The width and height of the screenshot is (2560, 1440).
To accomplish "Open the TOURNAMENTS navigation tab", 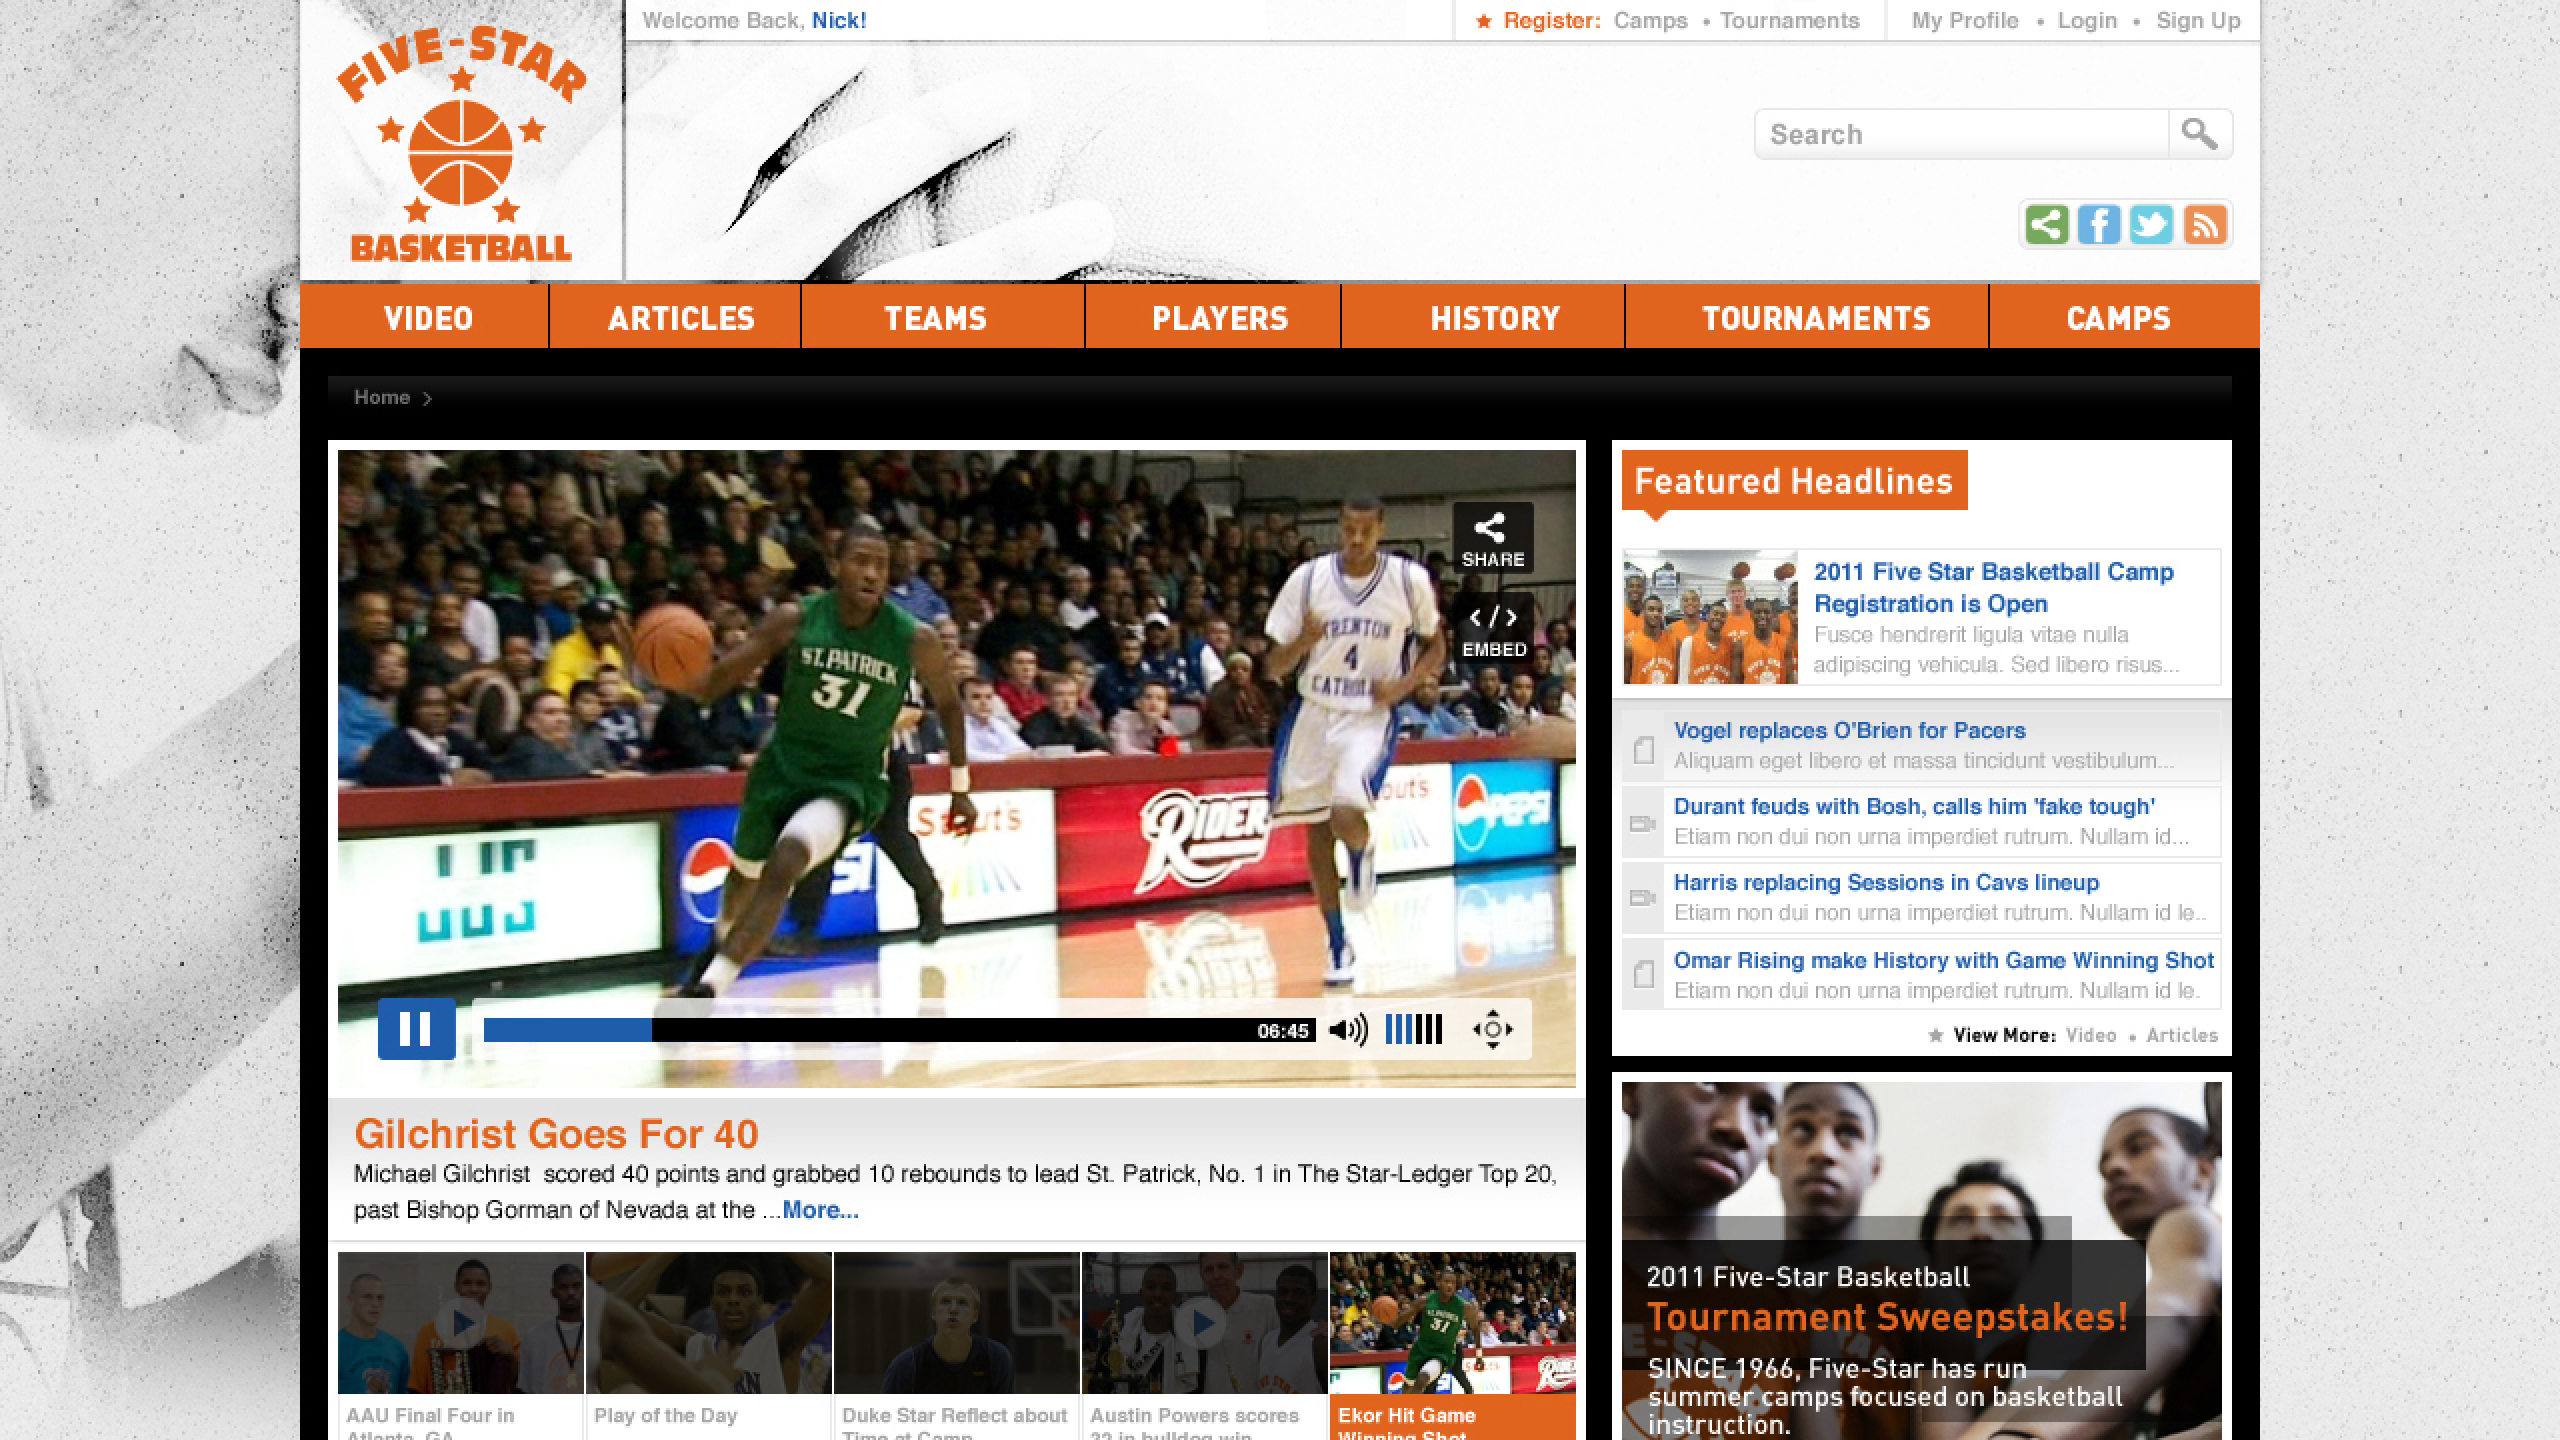I will click(x=1816, y=318).
